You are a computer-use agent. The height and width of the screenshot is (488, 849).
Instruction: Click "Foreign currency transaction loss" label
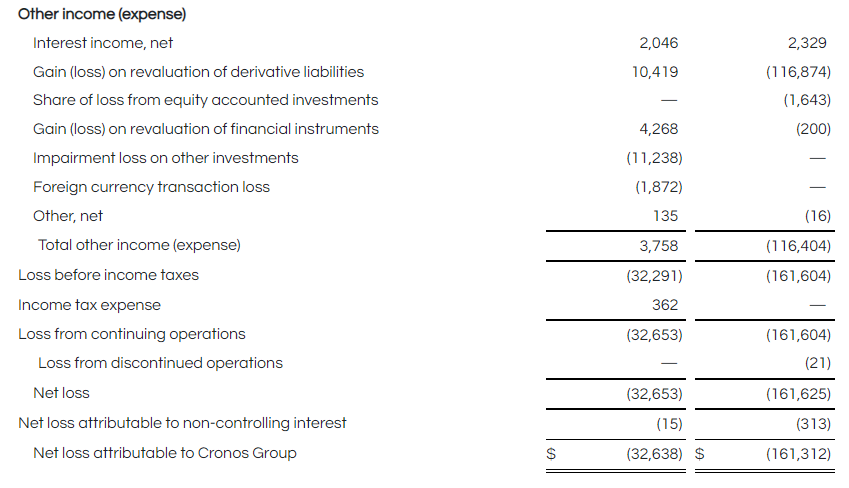pyautogui.click(x=151, y=187)
